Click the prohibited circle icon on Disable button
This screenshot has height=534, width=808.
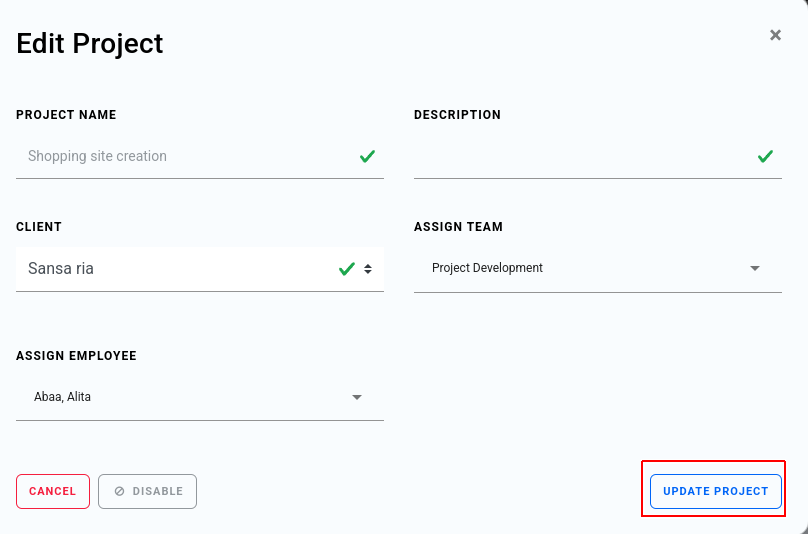pyautogui.click(x=119, y=491)
